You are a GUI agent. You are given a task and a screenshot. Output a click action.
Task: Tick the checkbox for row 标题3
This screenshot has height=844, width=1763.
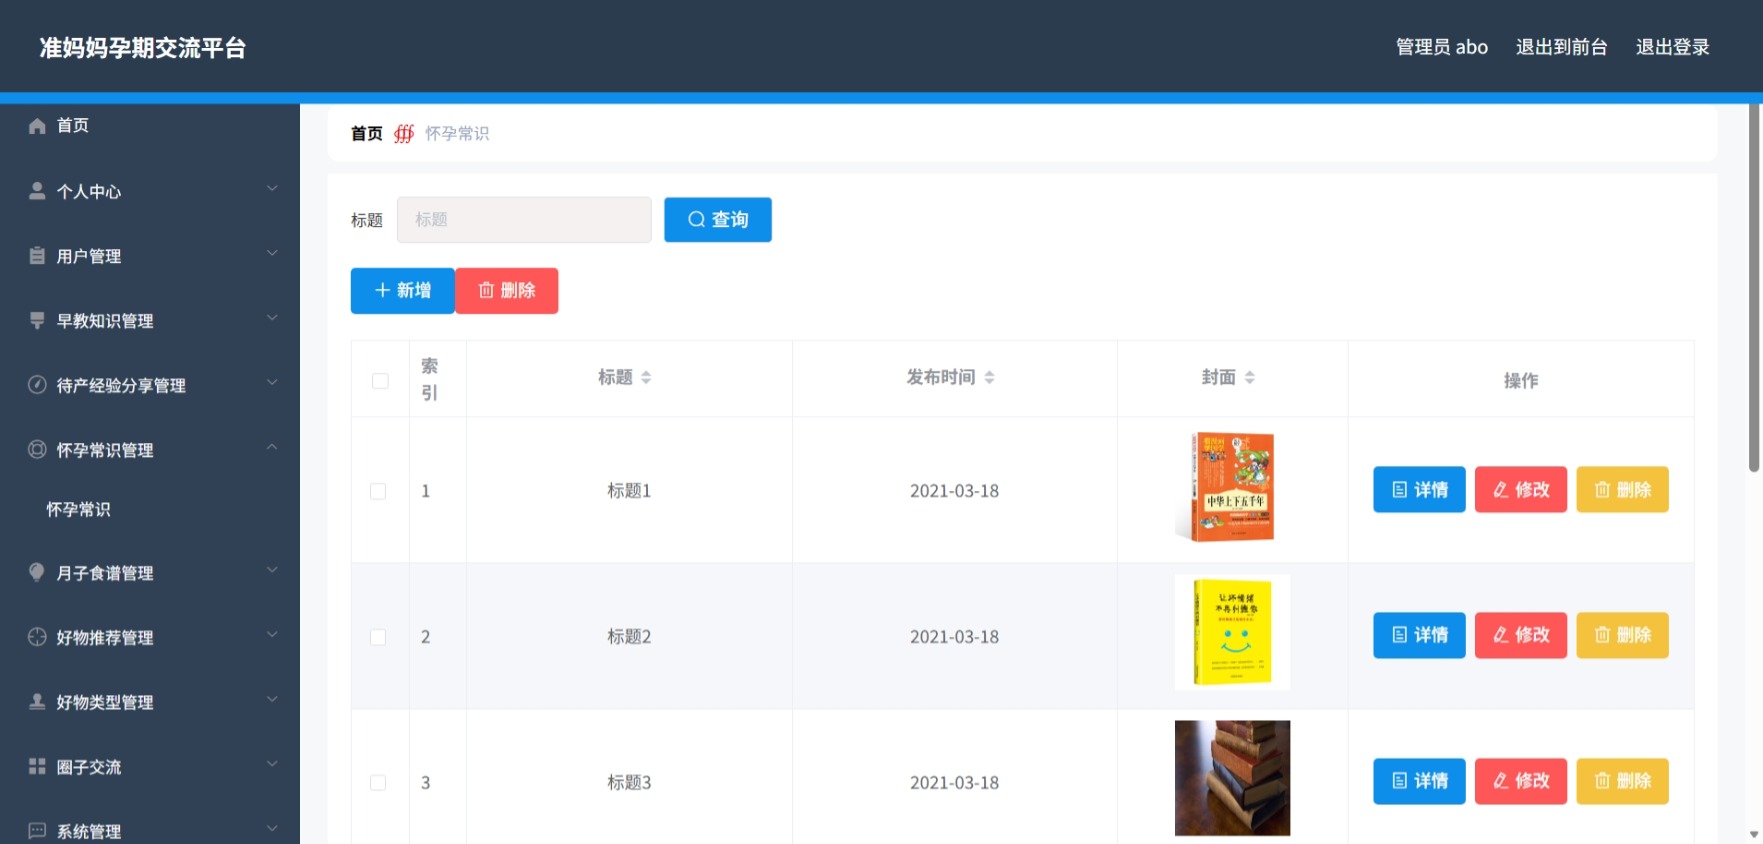(378, 783)
